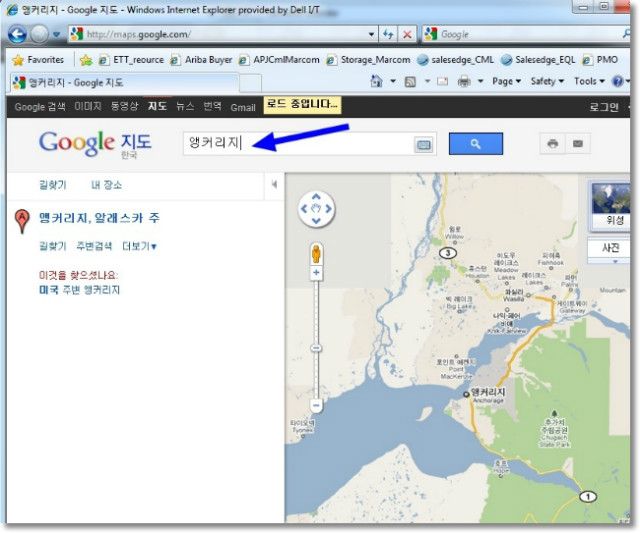Click the Print toolbar icon in IE
Screen dimensions: 640x533
point(464,82)
